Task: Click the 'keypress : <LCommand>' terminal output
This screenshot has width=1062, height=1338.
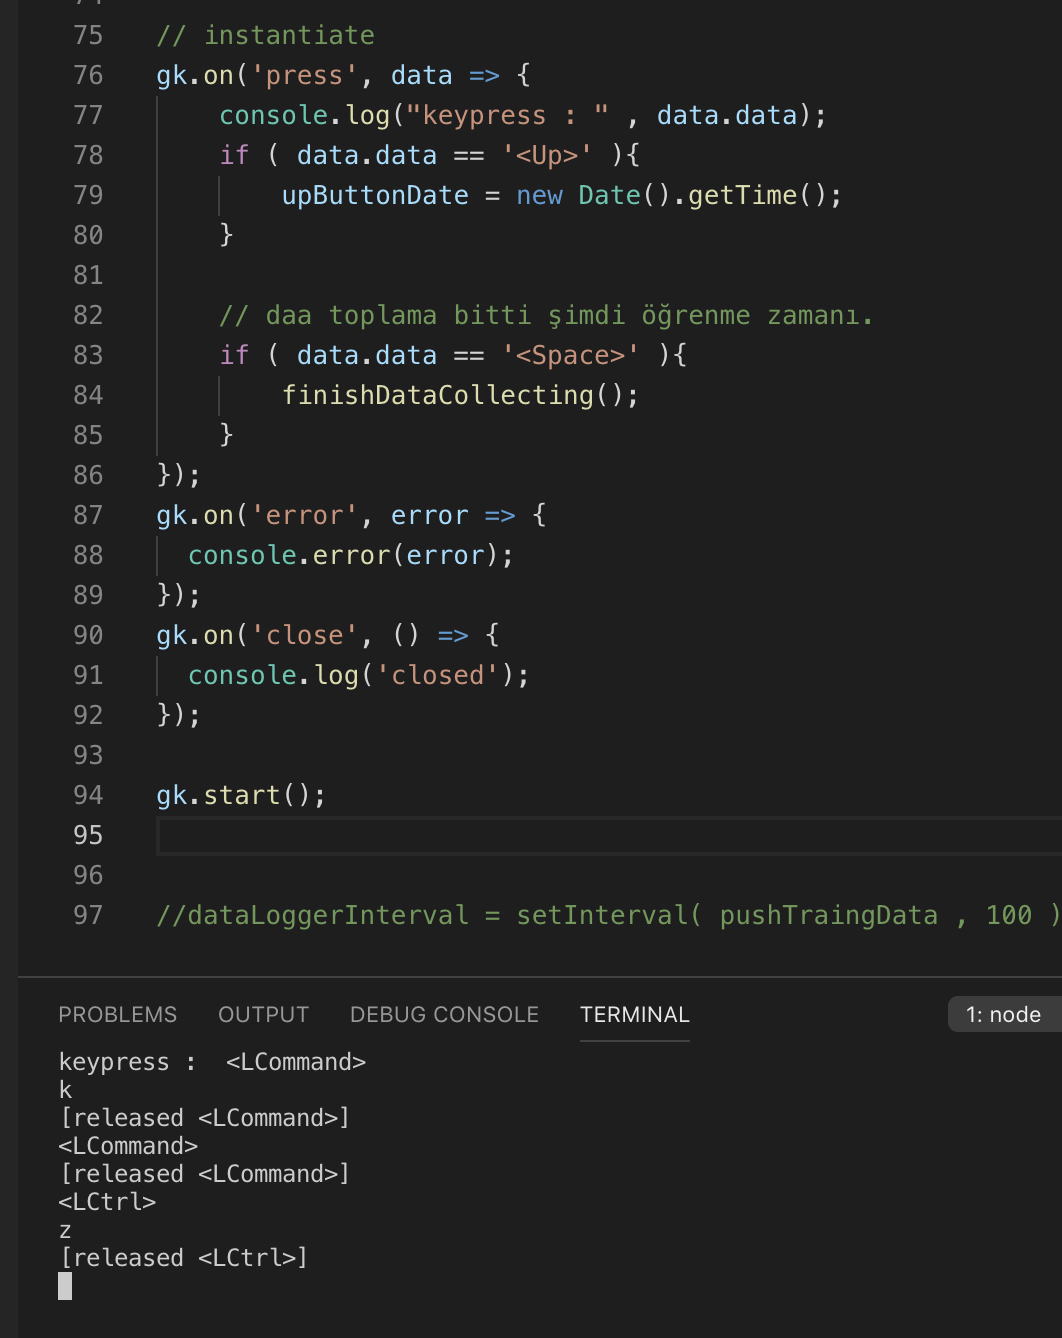Action: [213, 1062]
